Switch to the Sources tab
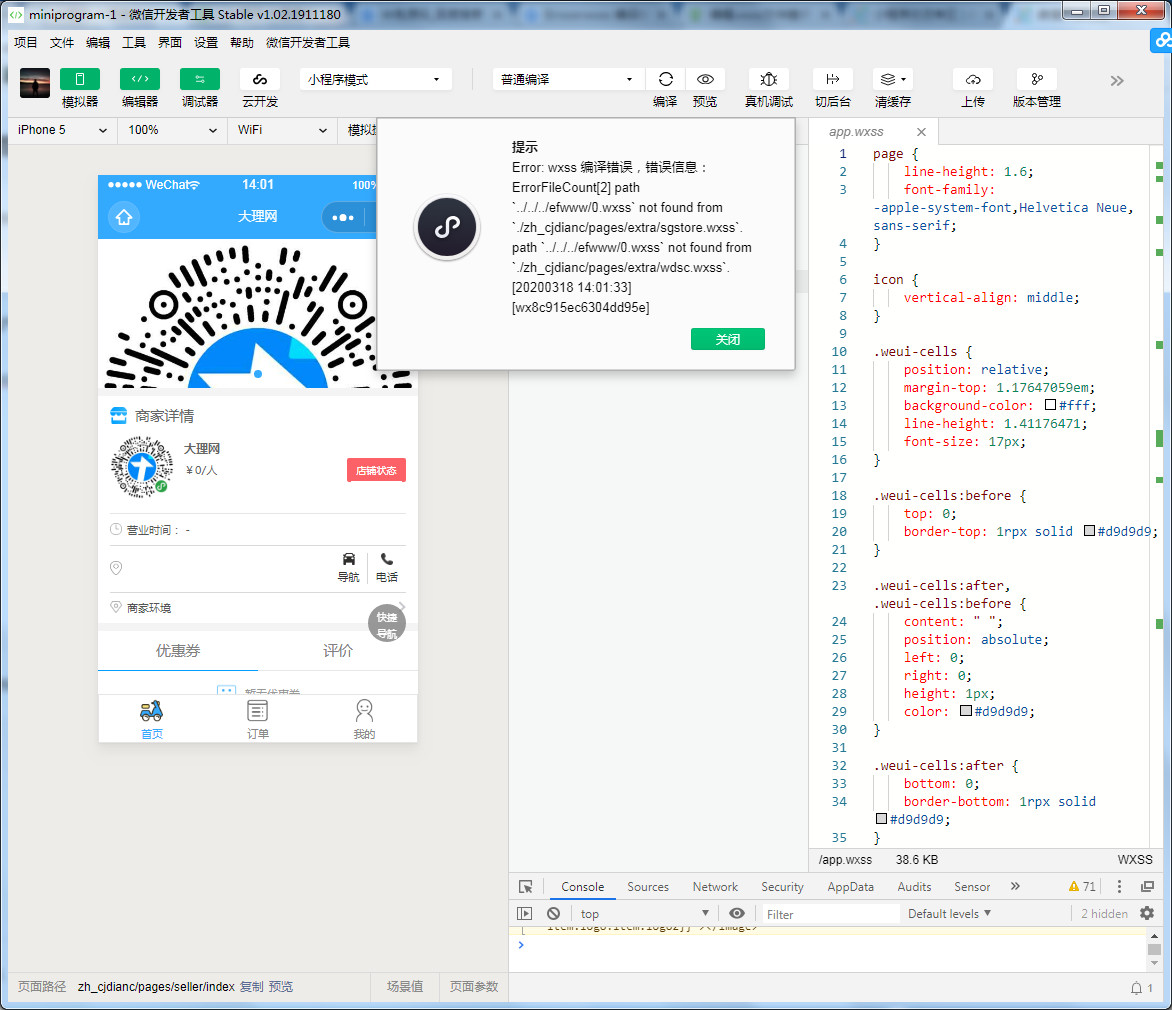This screenshot has width=1172, height=1010. click(648, 887)
